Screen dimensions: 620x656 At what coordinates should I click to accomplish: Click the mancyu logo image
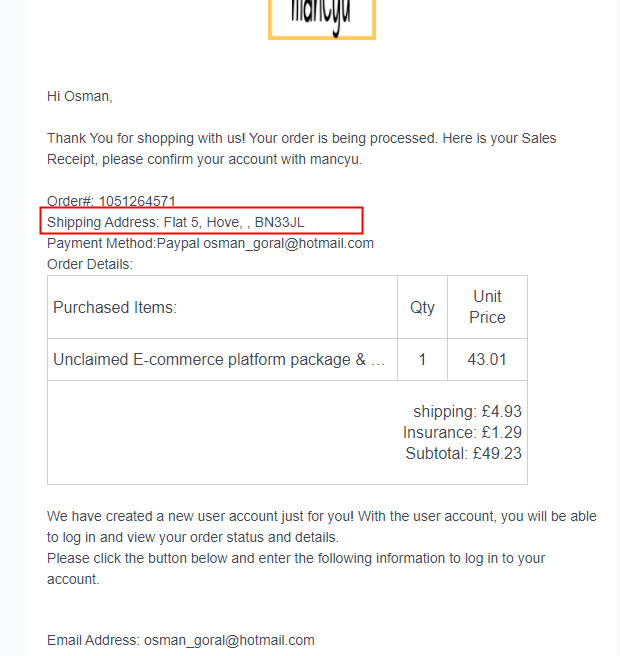click(x=322, y=18)
